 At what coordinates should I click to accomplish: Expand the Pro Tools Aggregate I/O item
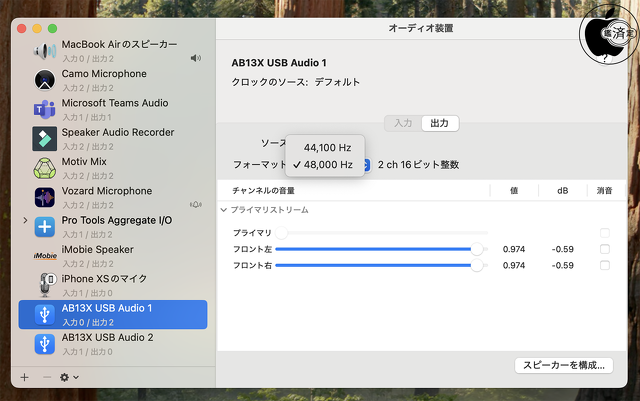(x=25, y=220)
